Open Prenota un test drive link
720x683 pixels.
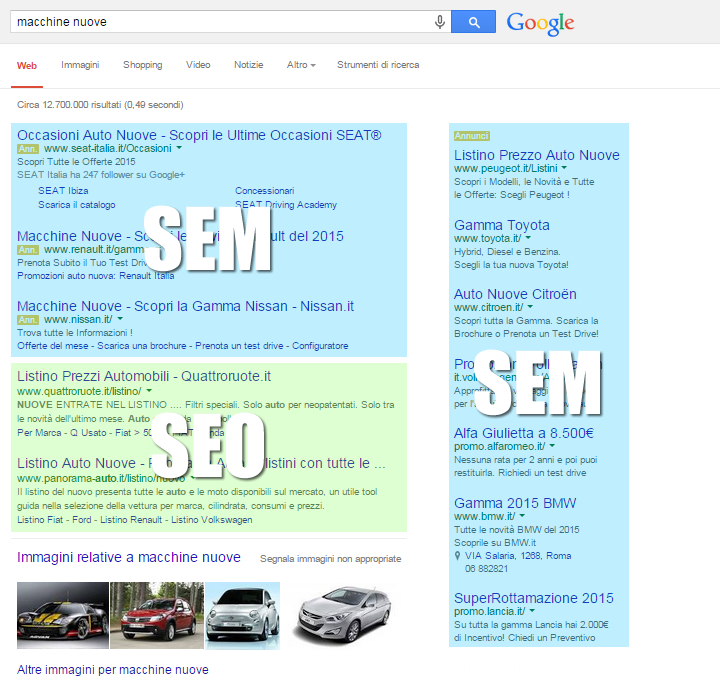pyautogui.click(x=239, y=345)
